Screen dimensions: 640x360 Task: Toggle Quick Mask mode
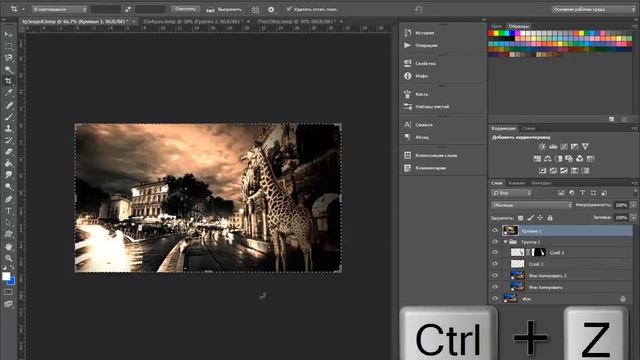(9, 292)
